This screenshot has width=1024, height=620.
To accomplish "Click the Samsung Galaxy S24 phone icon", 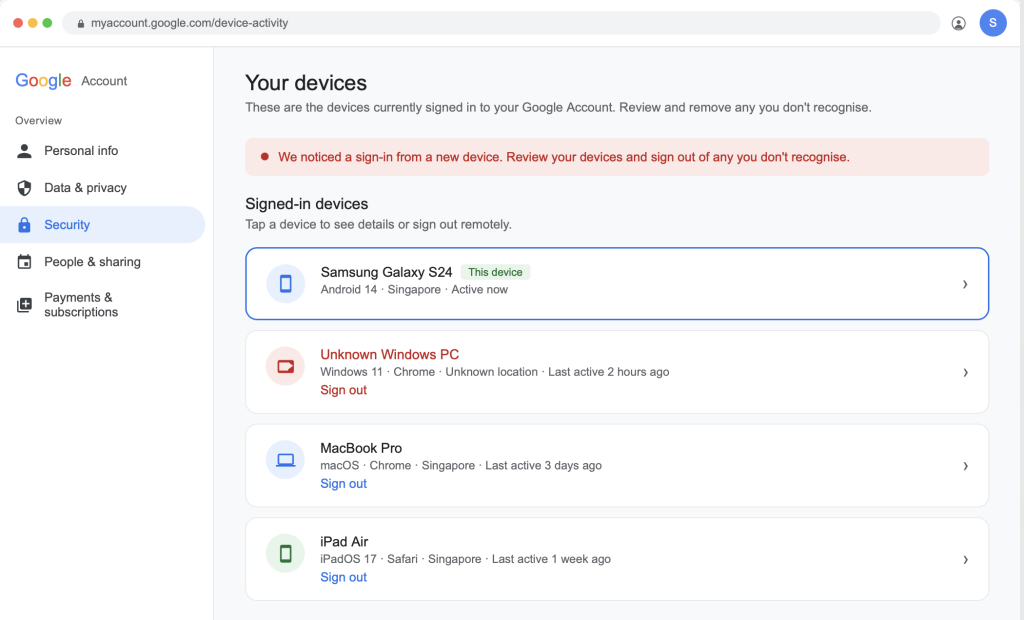I will click(285, 284).
